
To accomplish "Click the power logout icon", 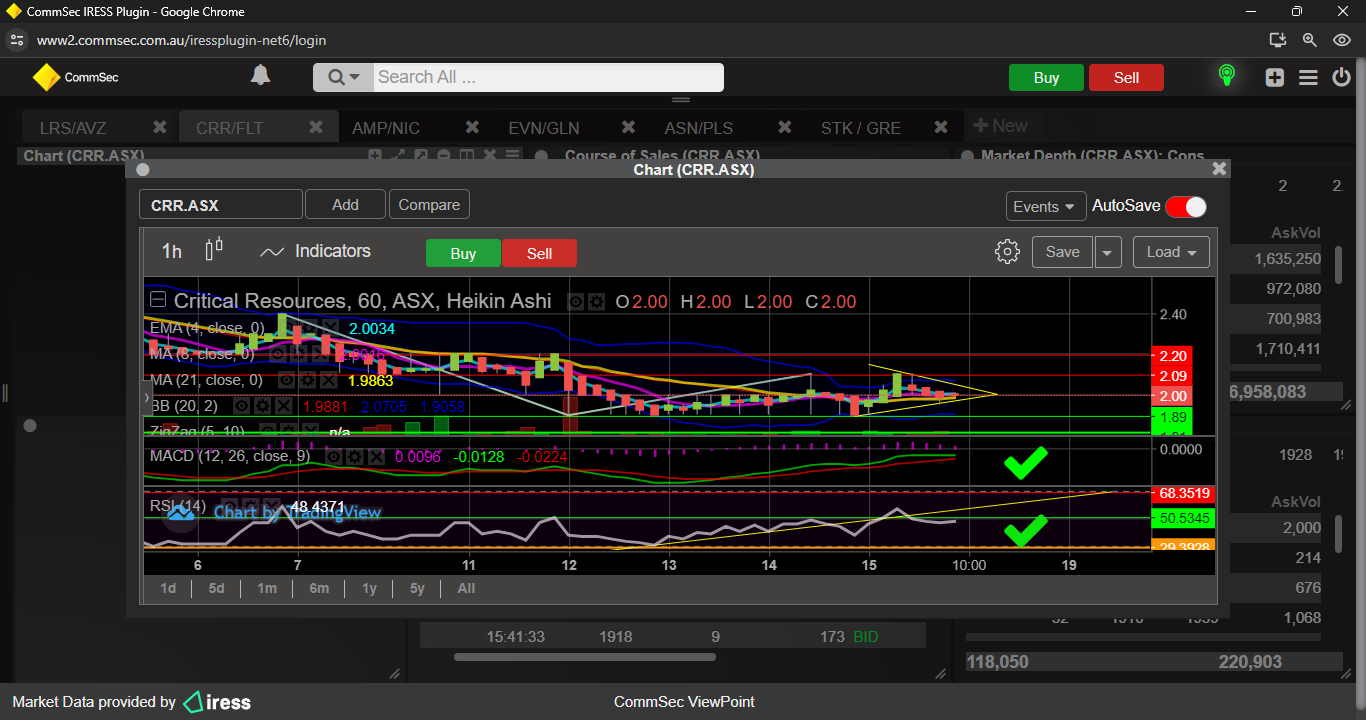I will pos(1341,78).
